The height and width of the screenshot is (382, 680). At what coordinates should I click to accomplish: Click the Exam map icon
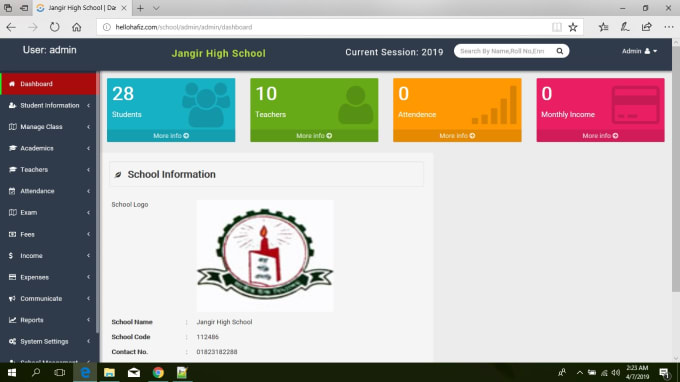point(12,212)
